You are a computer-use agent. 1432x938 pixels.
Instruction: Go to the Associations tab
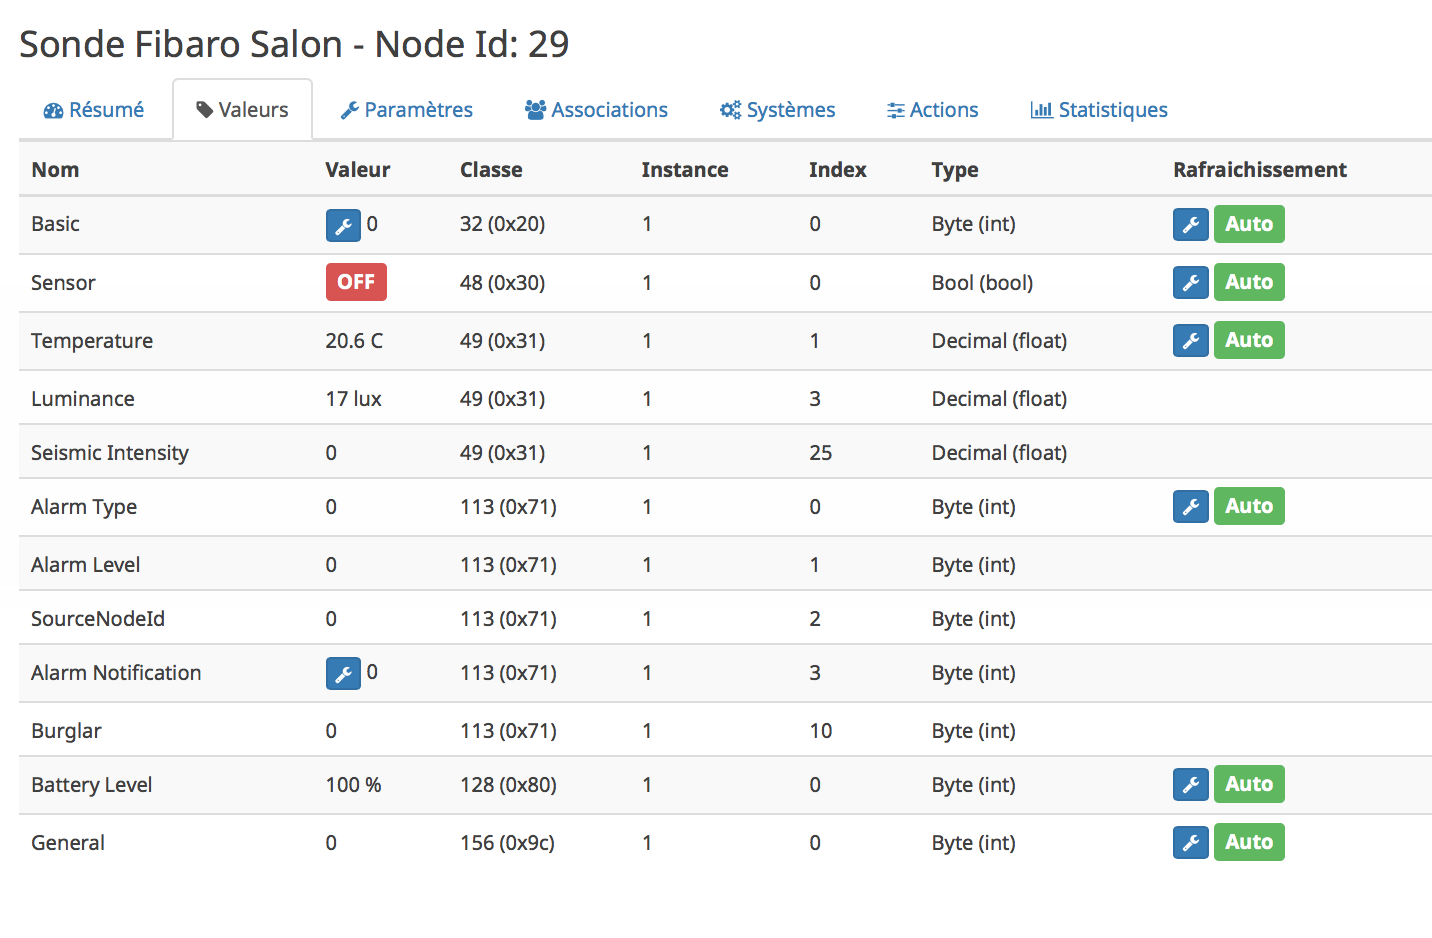tap(597, 110)
